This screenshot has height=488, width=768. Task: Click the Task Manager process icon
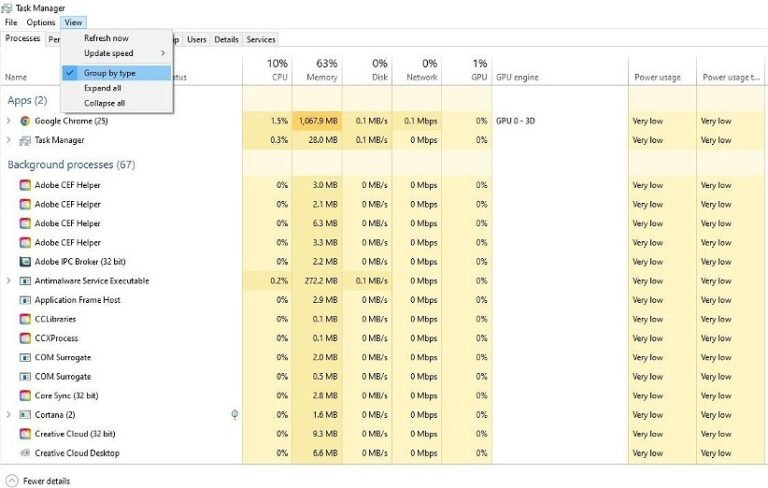26,140
